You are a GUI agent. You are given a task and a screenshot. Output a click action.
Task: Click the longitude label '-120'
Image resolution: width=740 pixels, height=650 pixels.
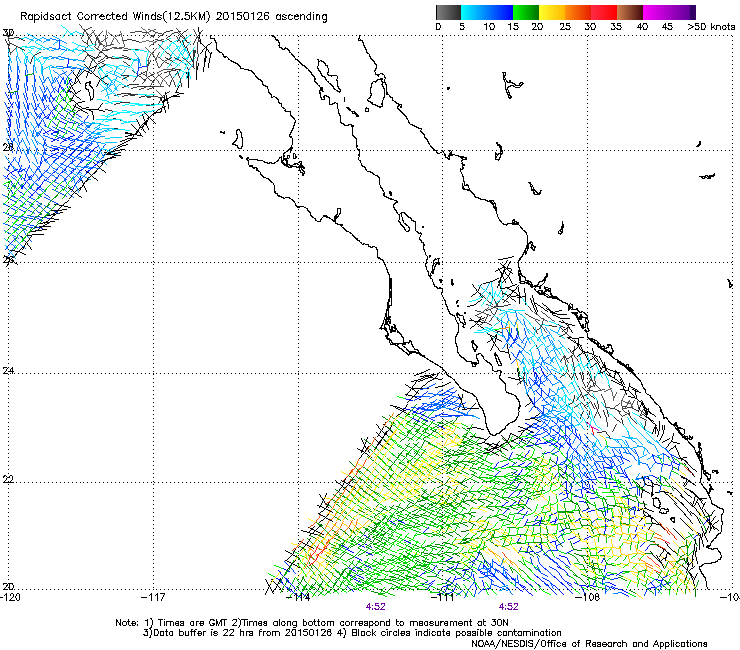point(10,597)
